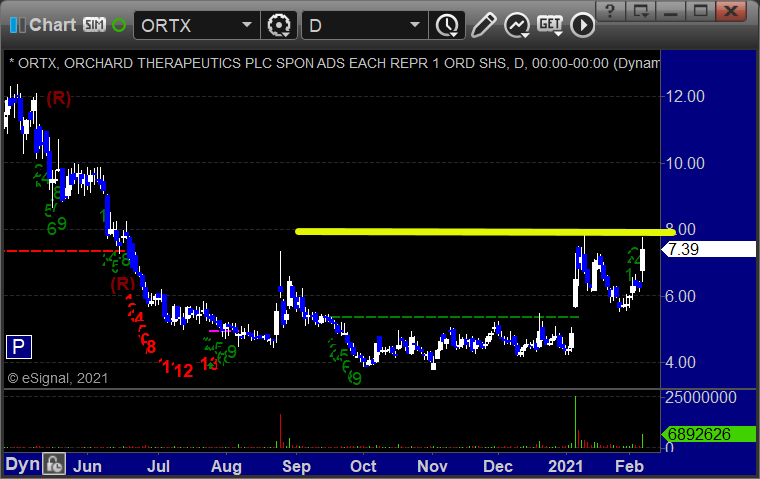Click the P marker on chart
The image size is (760, 479).
pos(19,347)
